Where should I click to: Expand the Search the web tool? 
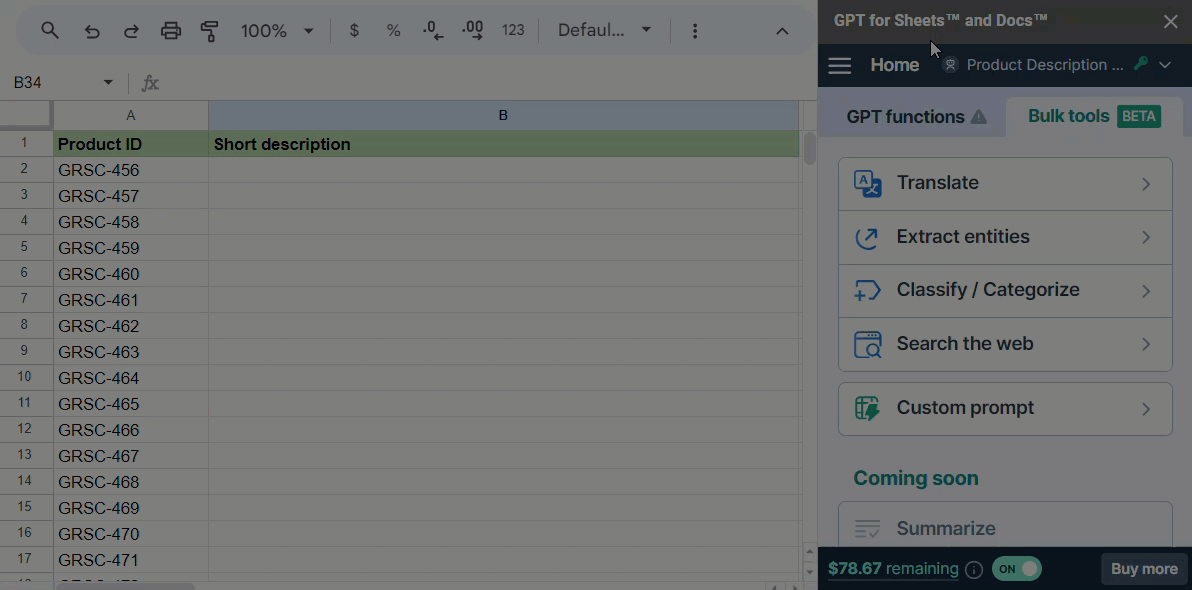coord(1146,344)
